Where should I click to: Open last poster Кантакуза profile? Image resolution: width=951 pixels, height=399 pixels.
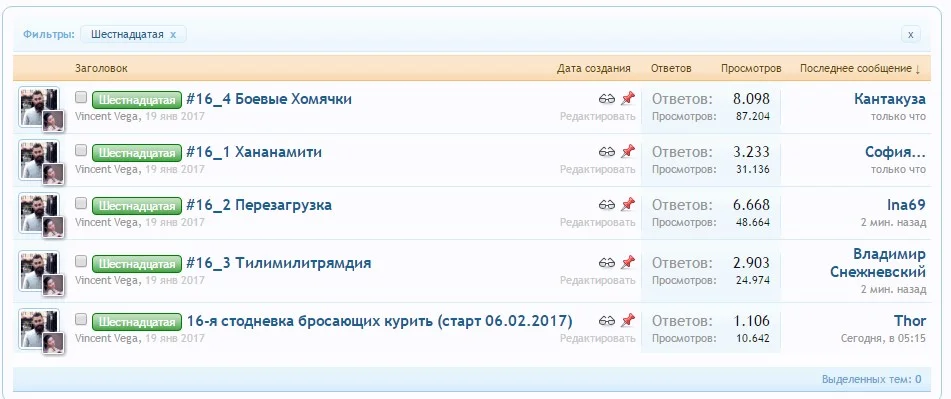coord(890,99)
